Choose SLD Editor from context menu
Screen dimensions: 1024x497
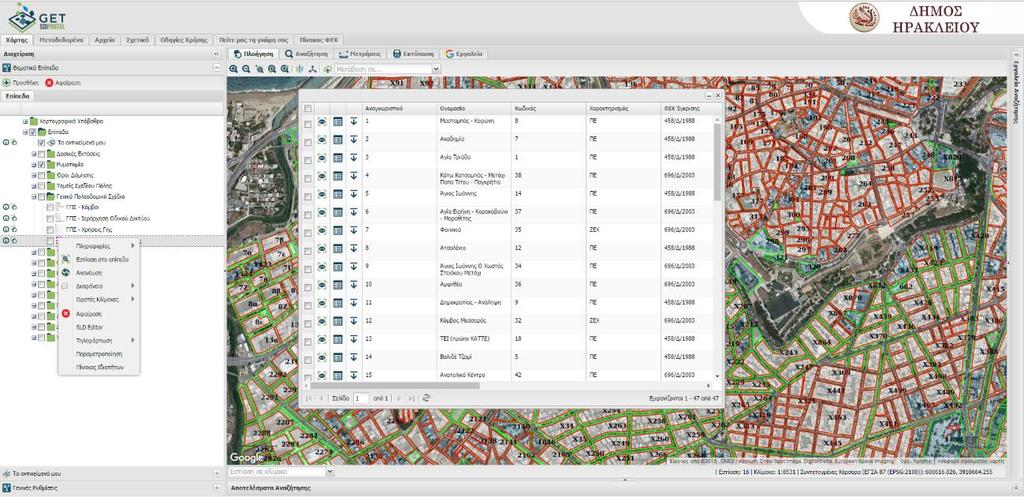click(x=99, y=327)
